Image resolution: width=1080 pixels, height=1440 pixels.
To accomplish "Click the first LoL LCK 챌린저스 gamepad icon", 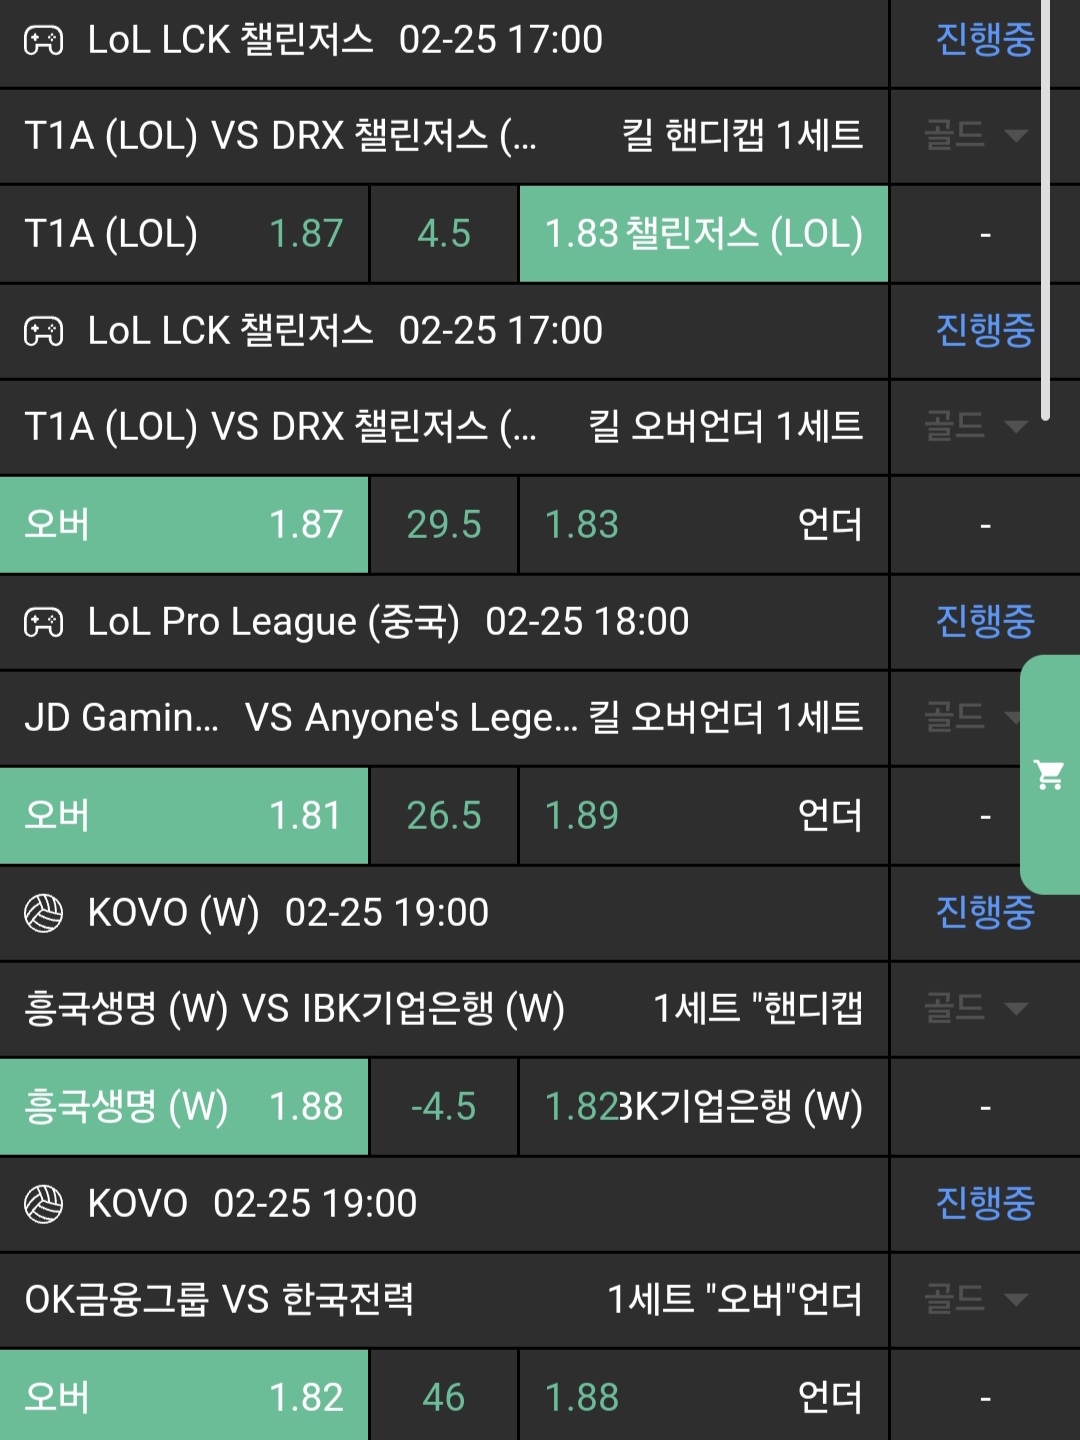I will tap(43, 40).
